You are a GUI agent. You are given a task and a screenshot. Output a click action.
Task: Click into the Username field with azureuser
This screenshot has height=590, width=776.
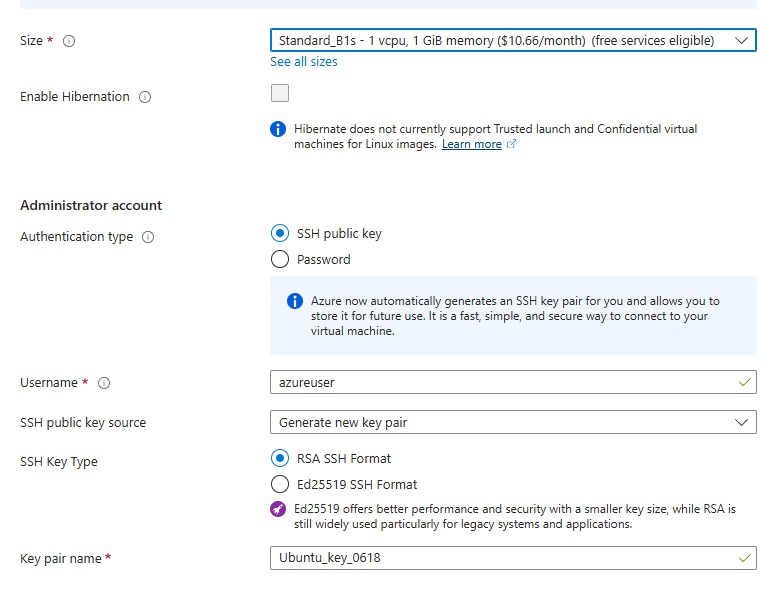click(513, 382)
